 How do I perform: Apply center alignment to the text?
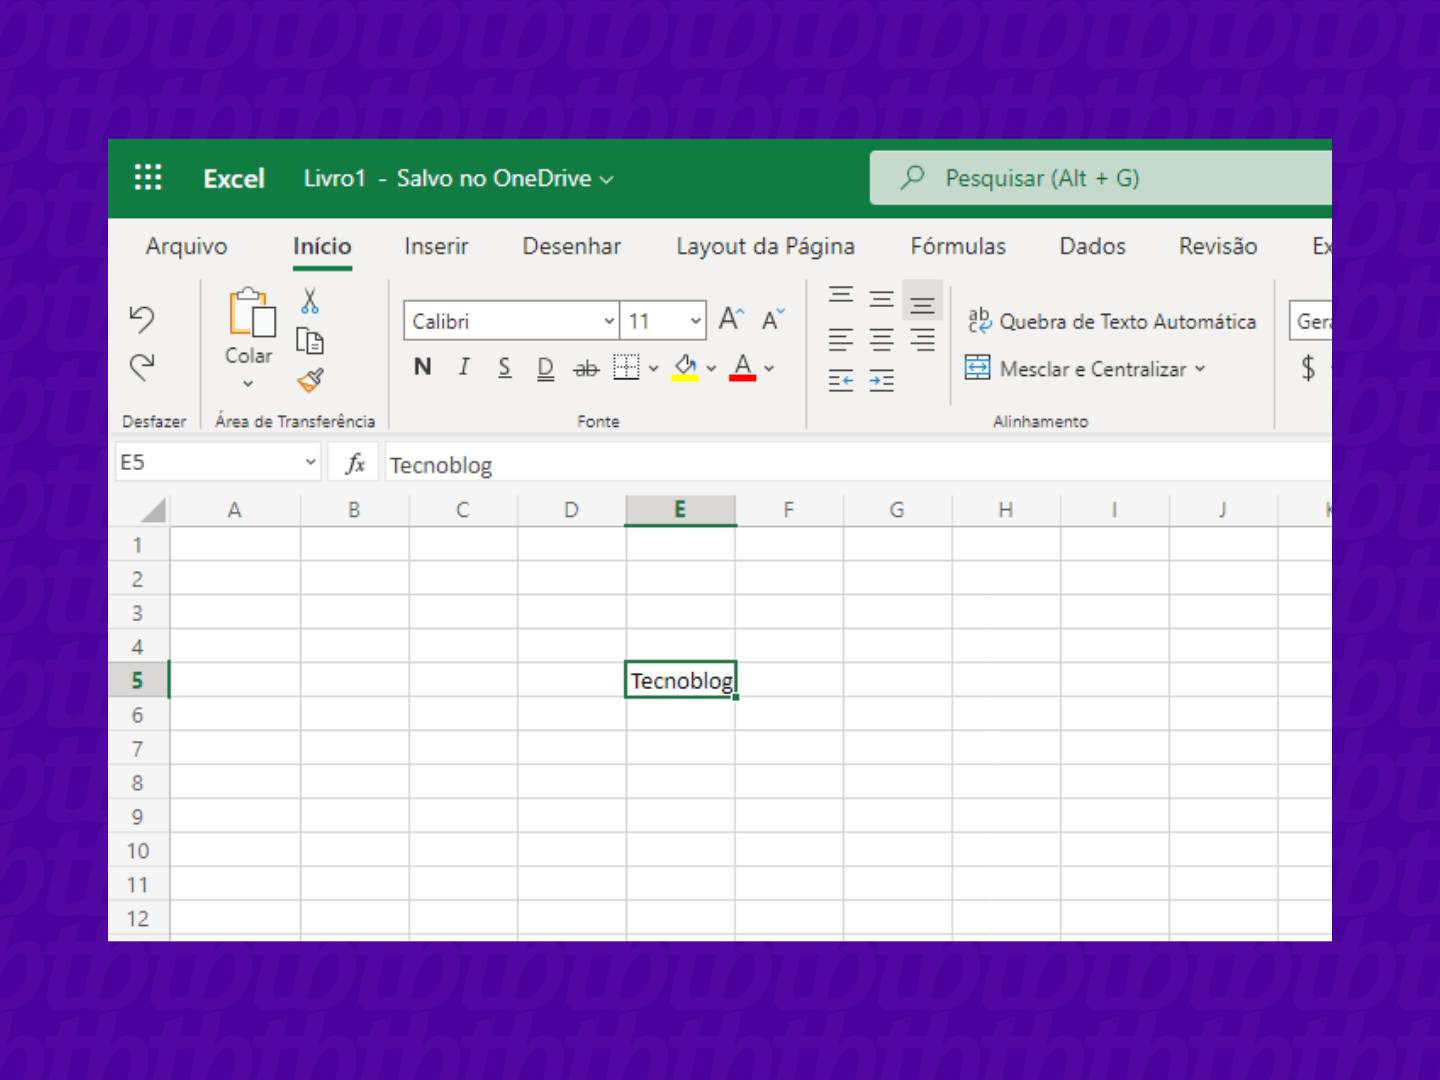point(881,339)
